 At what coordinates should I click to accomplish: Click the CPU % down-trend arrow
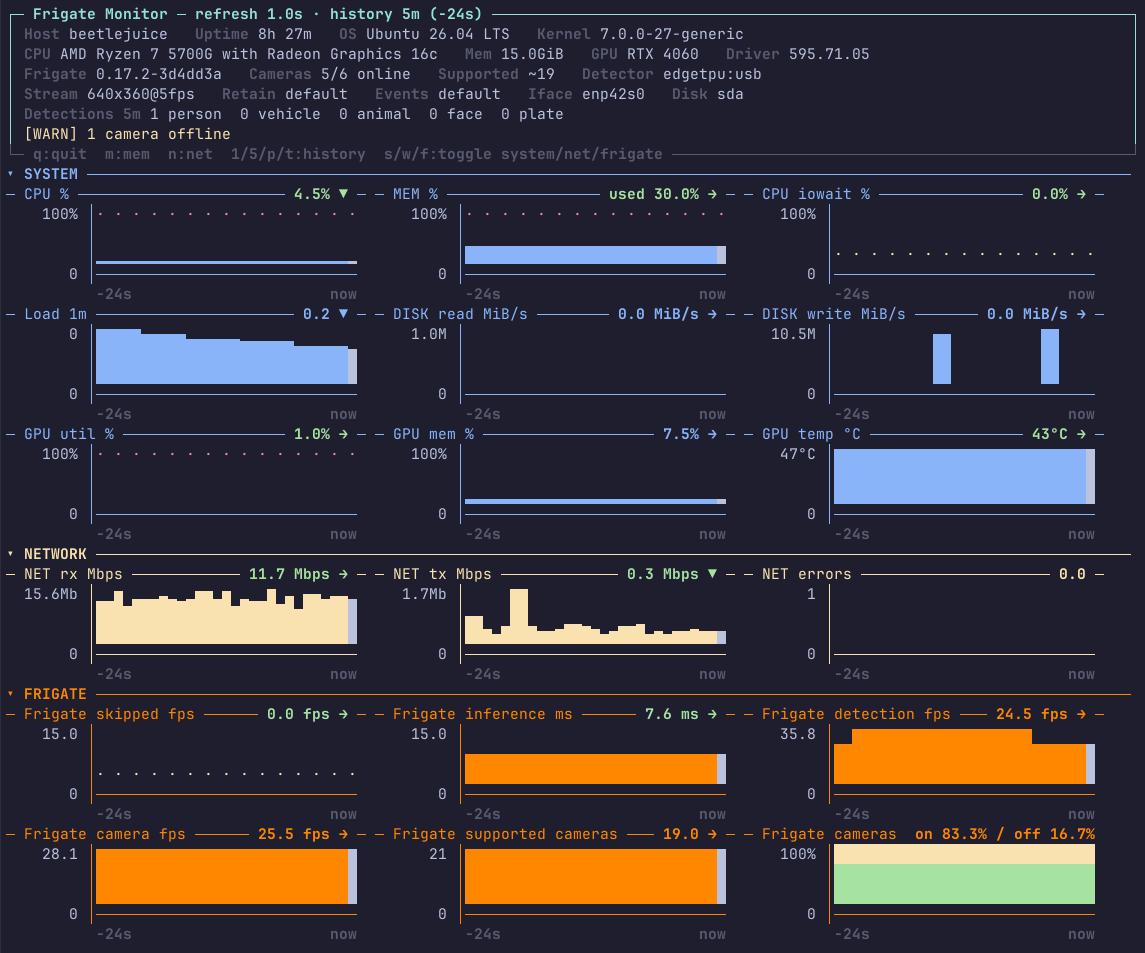[x=343, y=194]
